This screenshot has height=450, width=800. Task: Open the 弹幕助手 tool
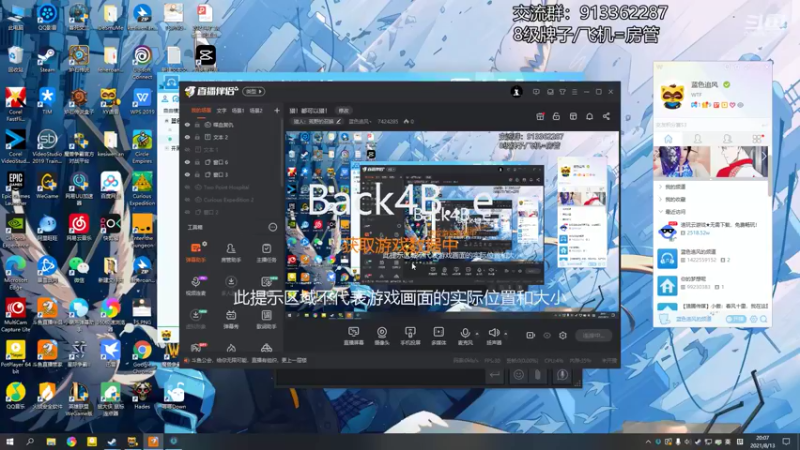pos(196,253)
